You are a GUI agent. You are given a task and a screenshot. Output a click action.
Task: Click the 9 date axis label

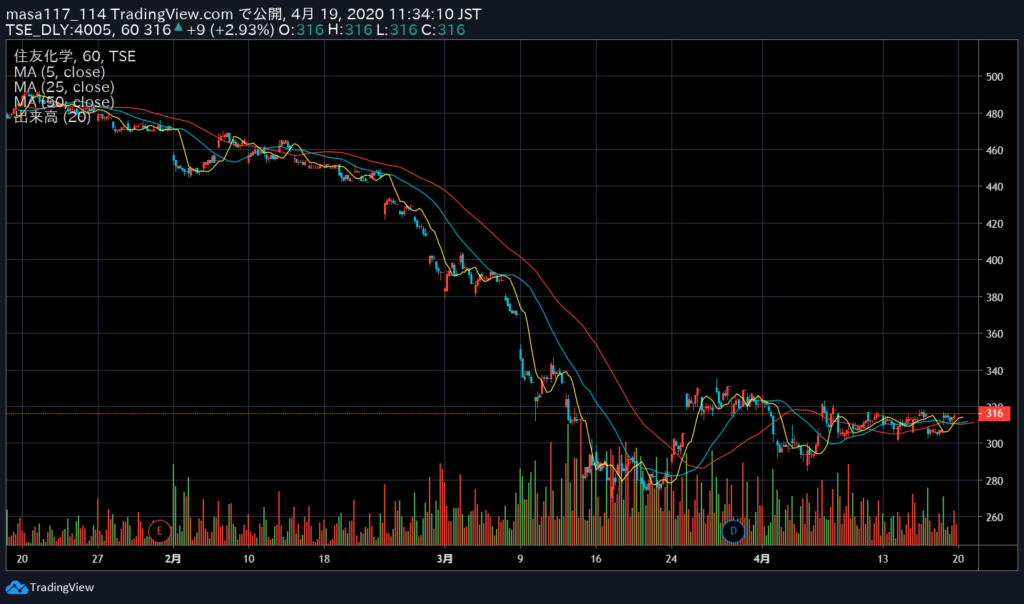click(x=520, y=559)
